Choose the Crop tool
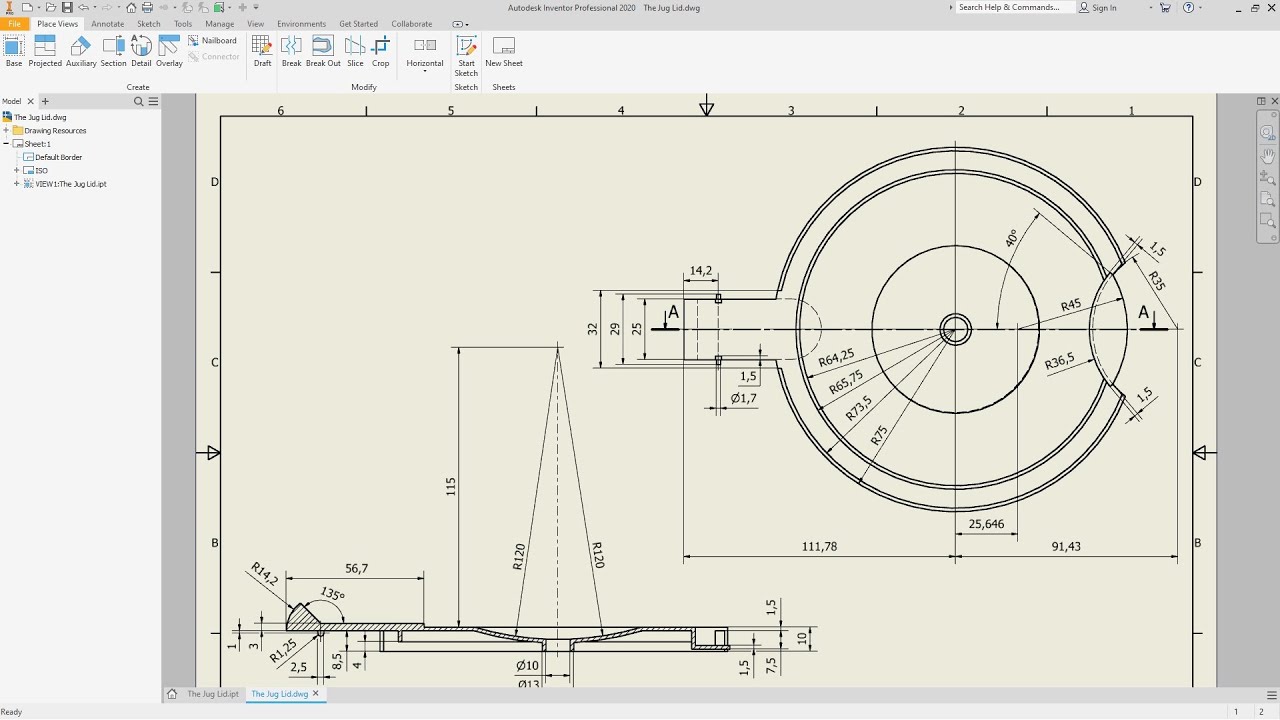This screenshot has width=1280, height=720. 381,51
